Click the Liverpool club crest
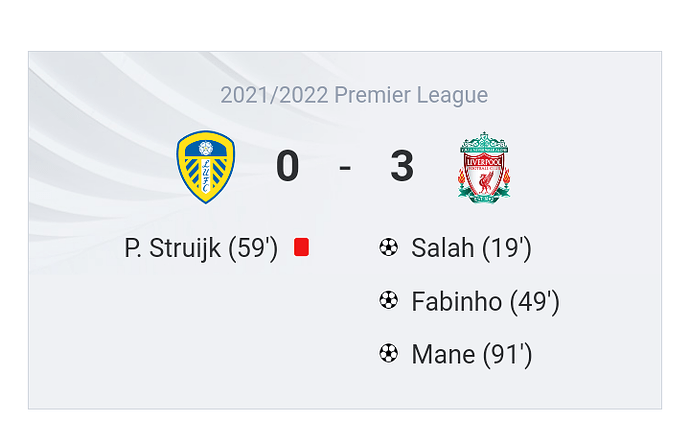 point(484,166)
